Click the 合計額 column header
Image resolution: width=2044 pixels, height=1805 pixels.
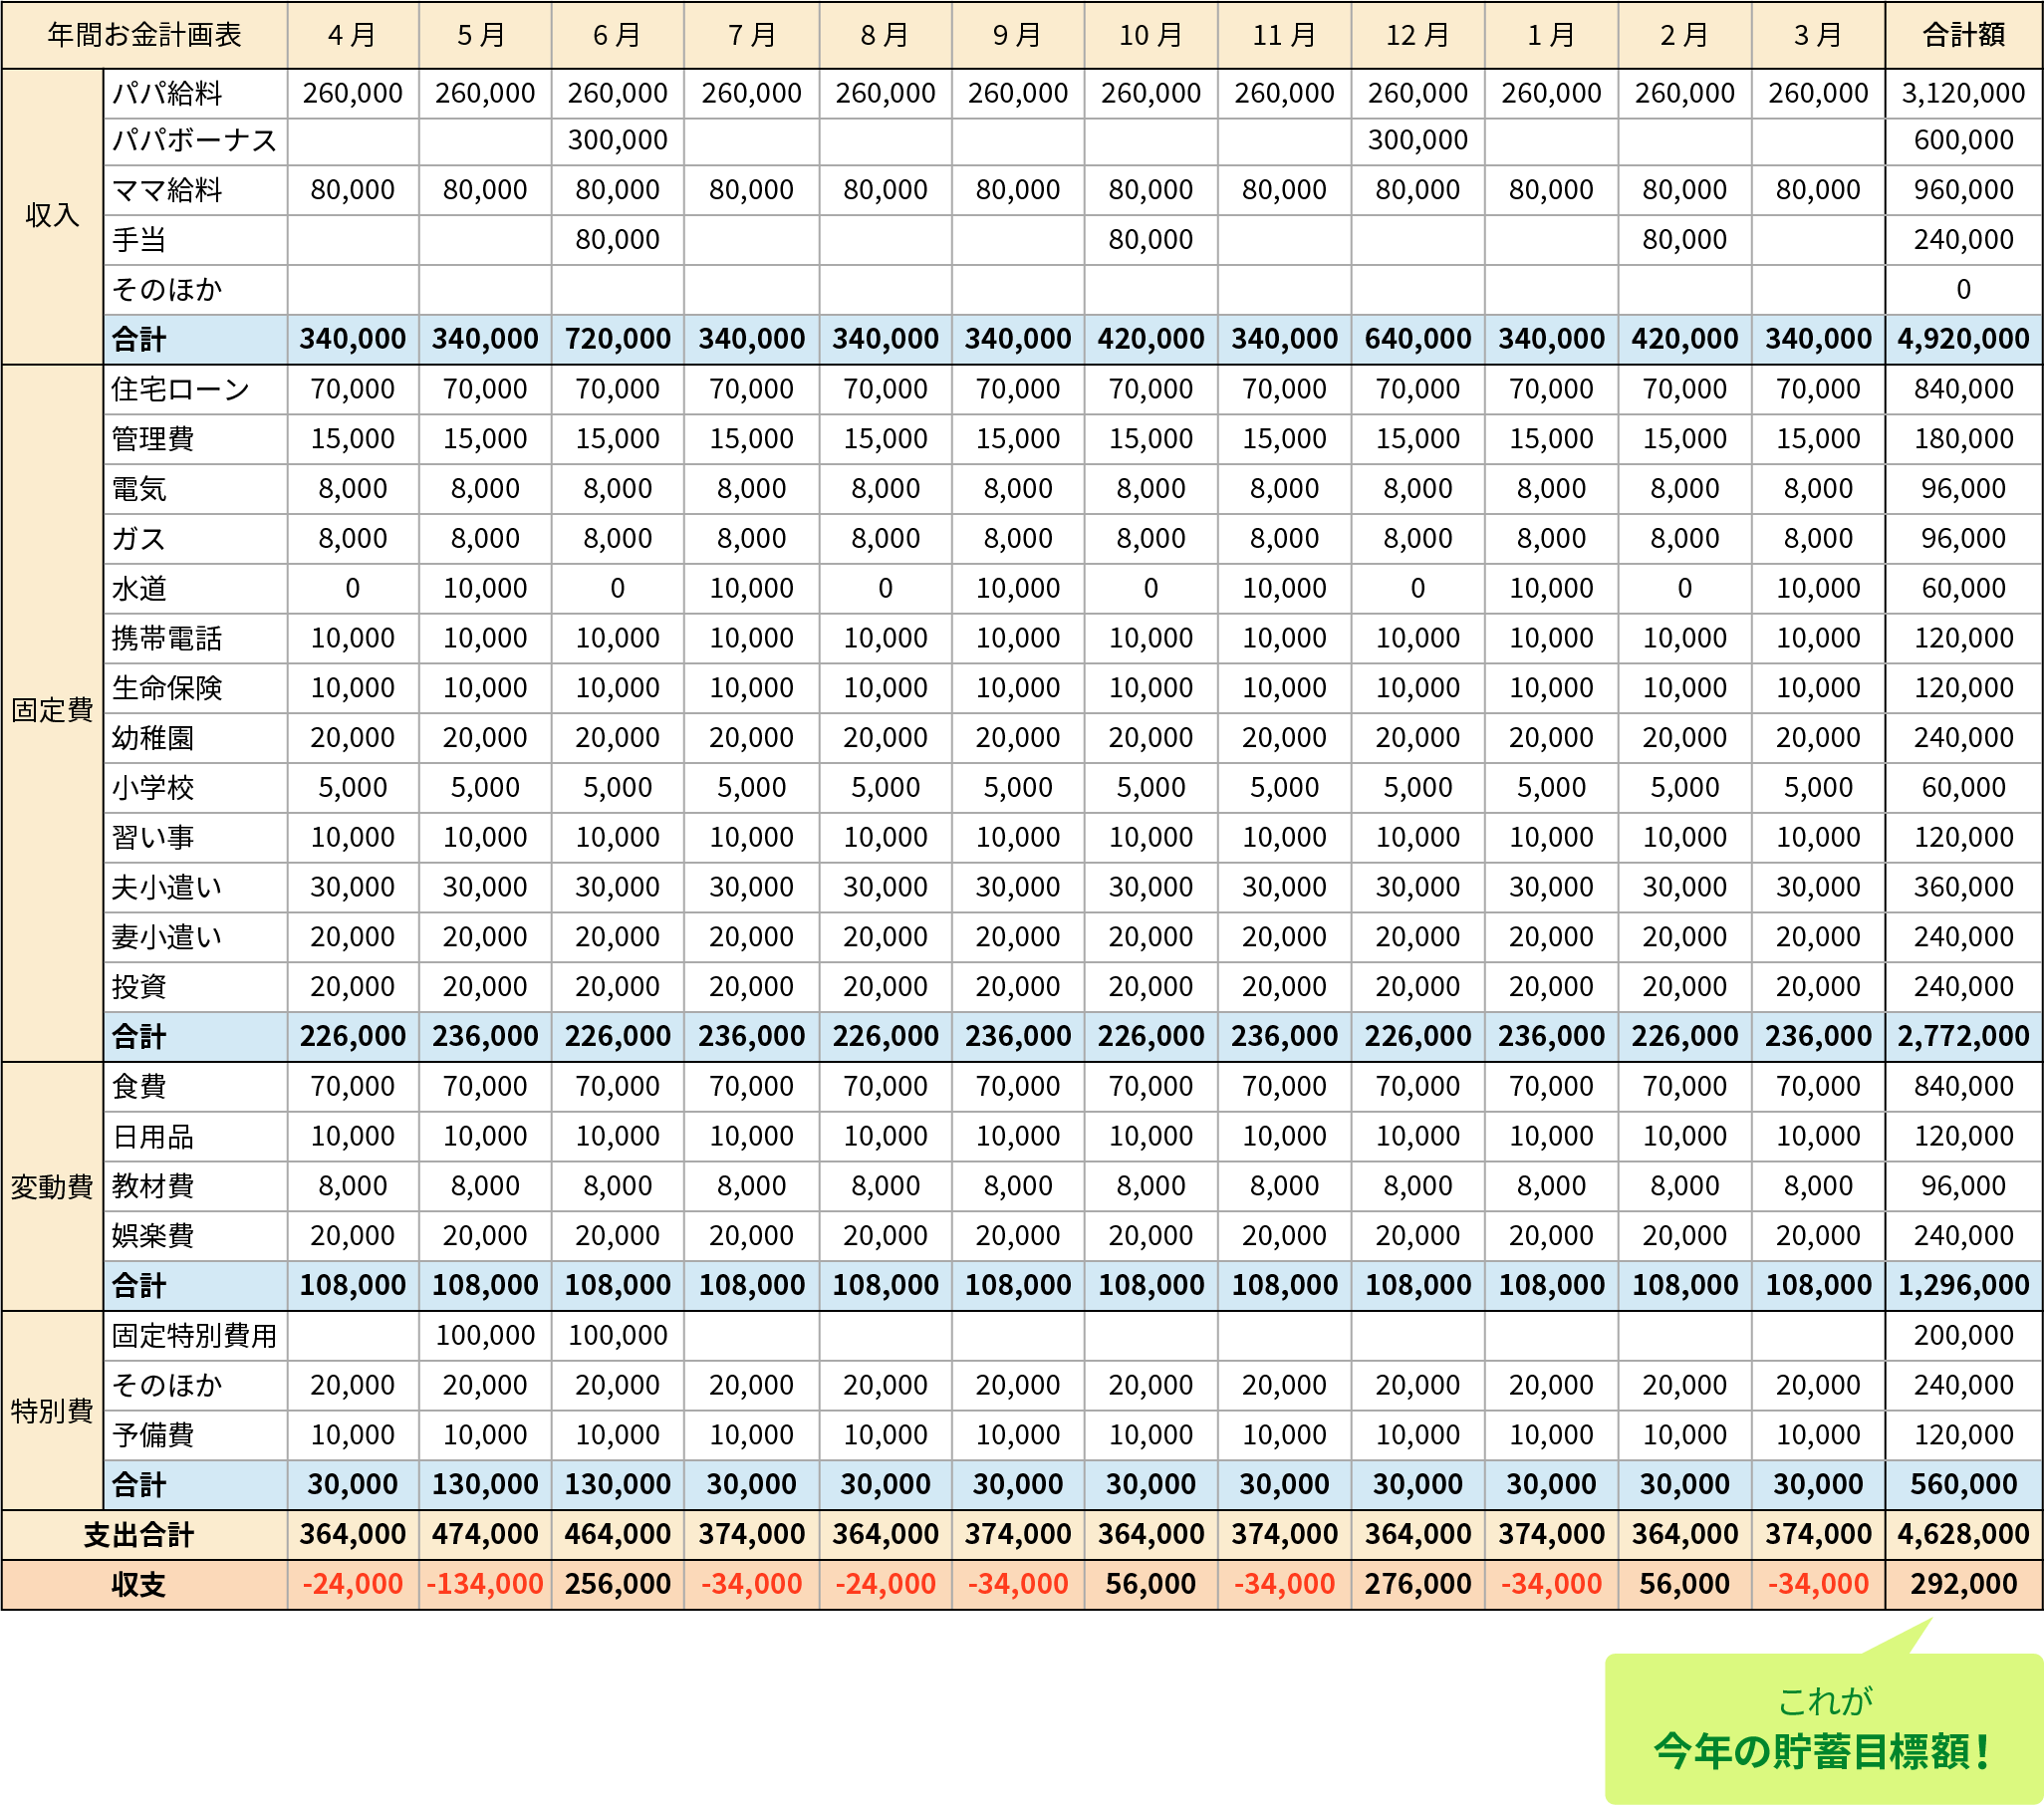tap(1963, 35)
